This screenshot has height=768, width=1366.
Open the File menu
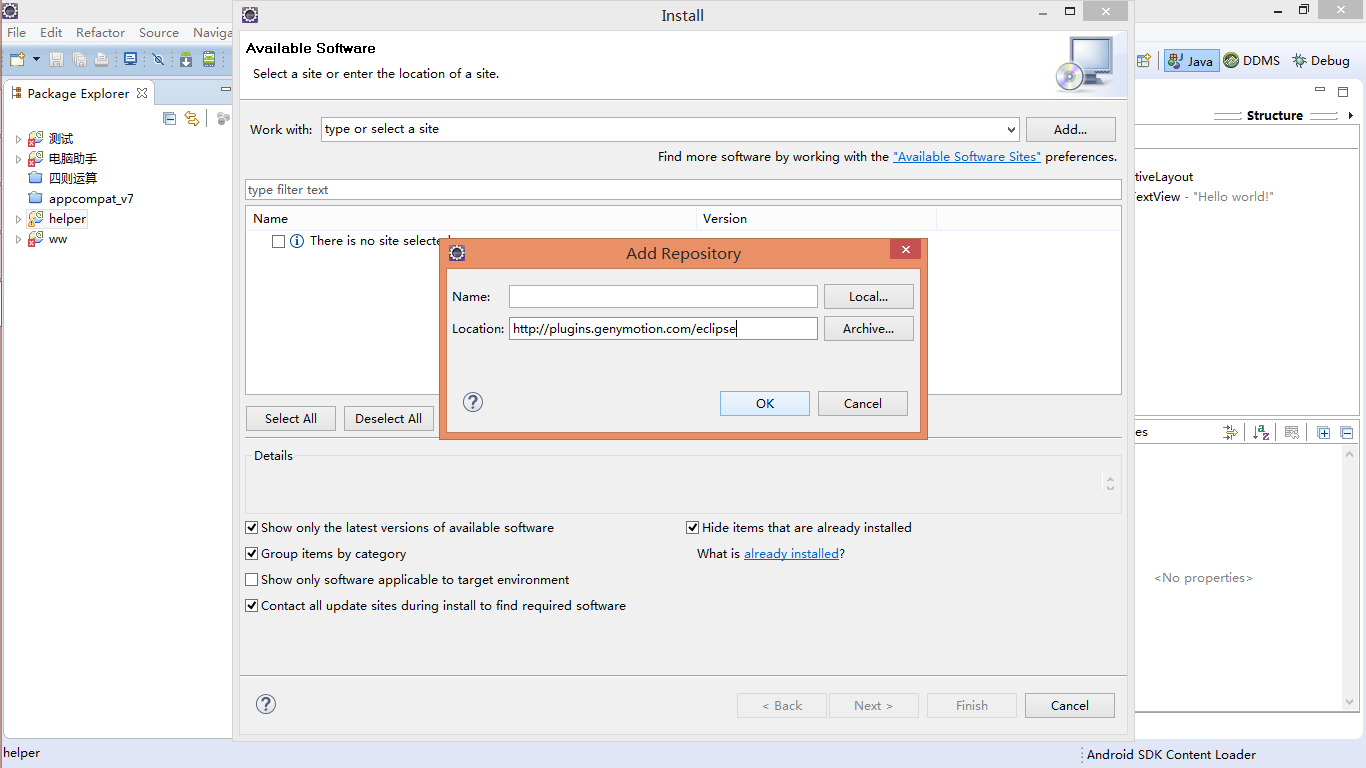(x=17, y=33)
